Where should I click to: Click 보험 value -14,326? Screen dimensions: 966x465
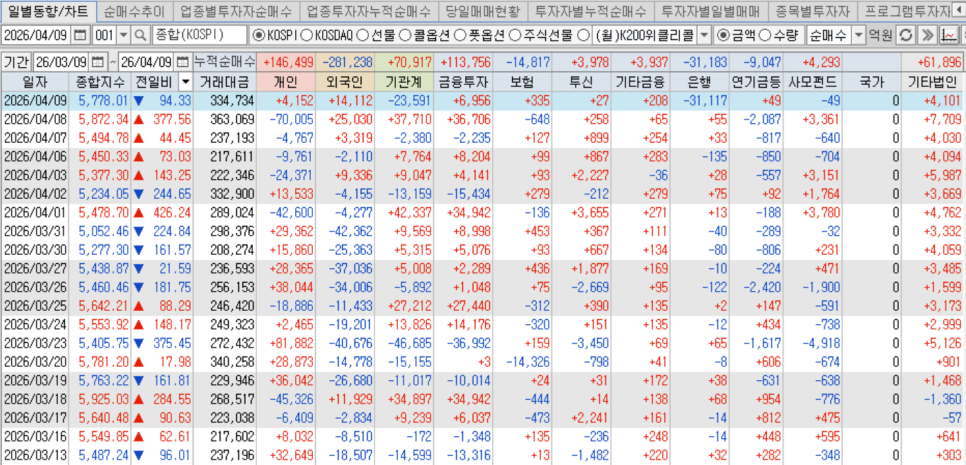pyautogui.click(x=528, y=361)
